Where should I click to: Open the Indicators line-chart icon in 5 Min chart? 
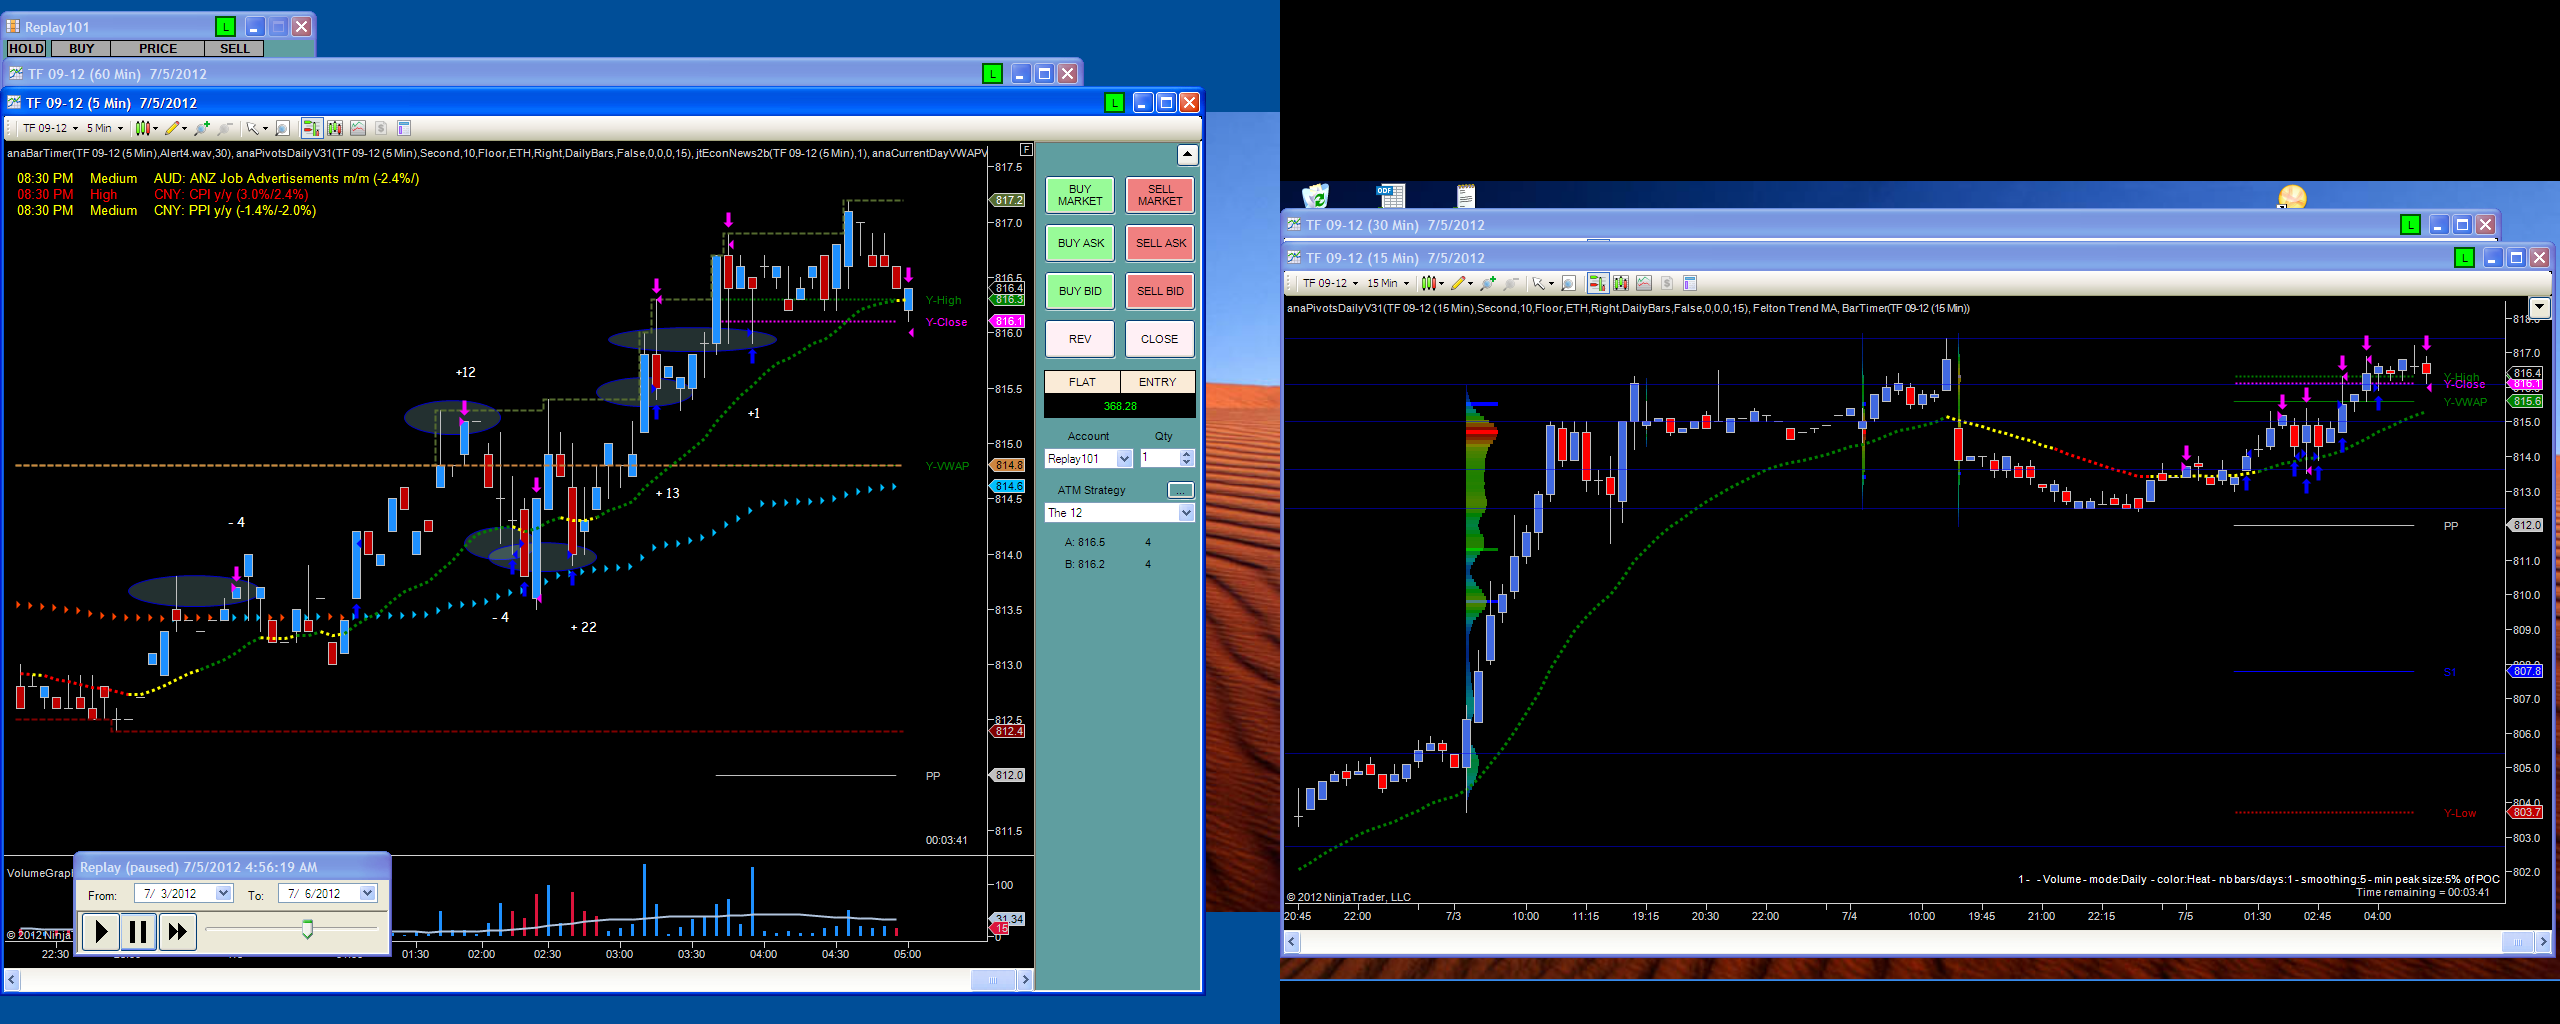(358, 128)
